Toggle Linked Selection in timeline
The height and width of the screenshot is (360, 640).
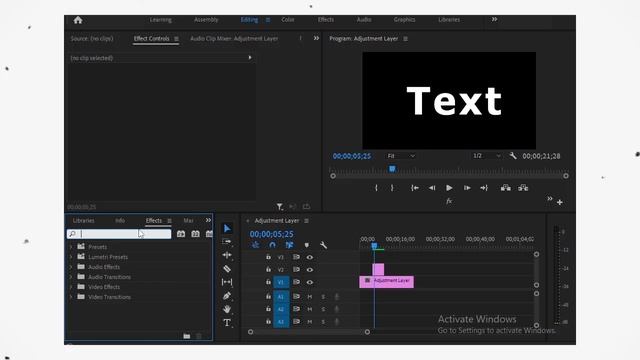[x=289, y=245]
